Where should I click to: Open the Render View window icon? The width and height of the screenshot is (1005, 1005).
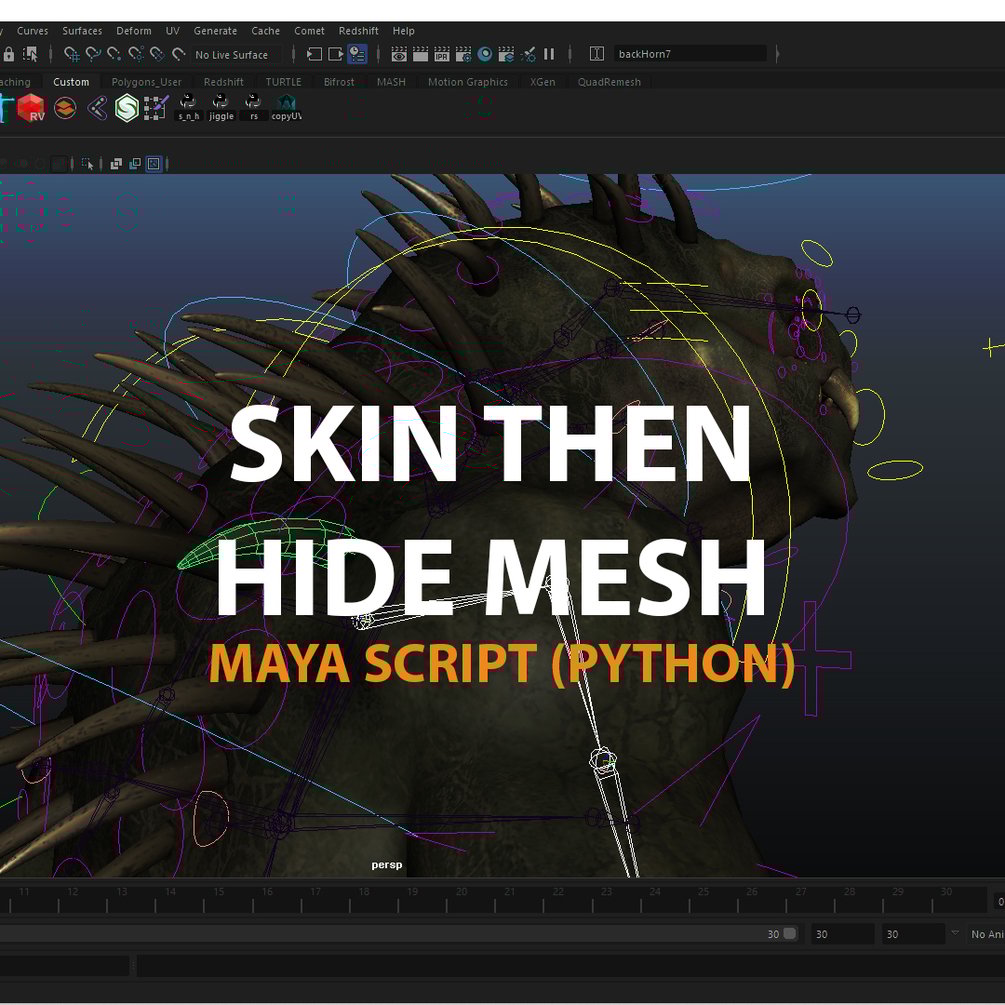coord(399,54)
